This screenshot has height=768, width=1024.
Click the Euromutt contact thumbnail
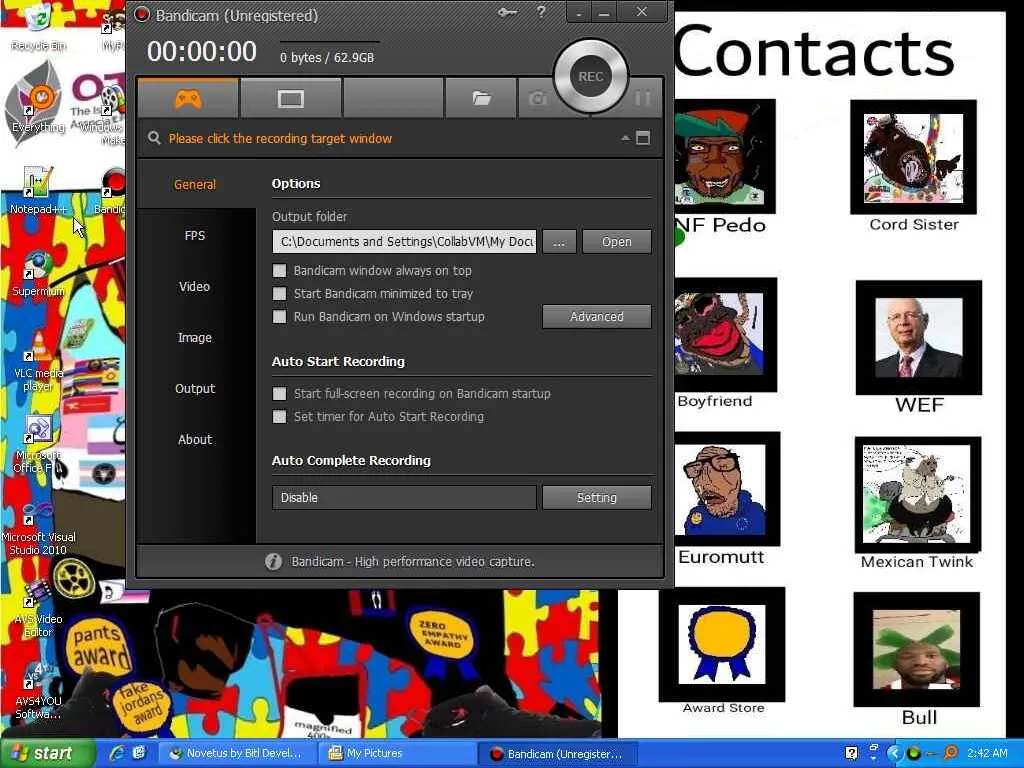coord(727,488)
